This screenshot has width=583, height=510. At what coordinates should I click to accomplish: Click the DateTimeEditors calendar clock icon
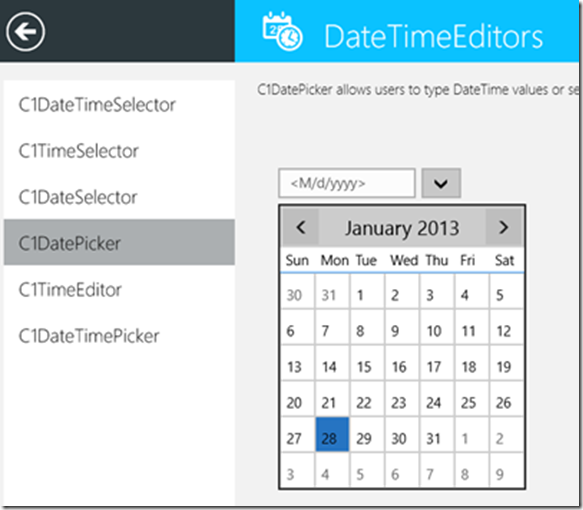pos(282,31)
